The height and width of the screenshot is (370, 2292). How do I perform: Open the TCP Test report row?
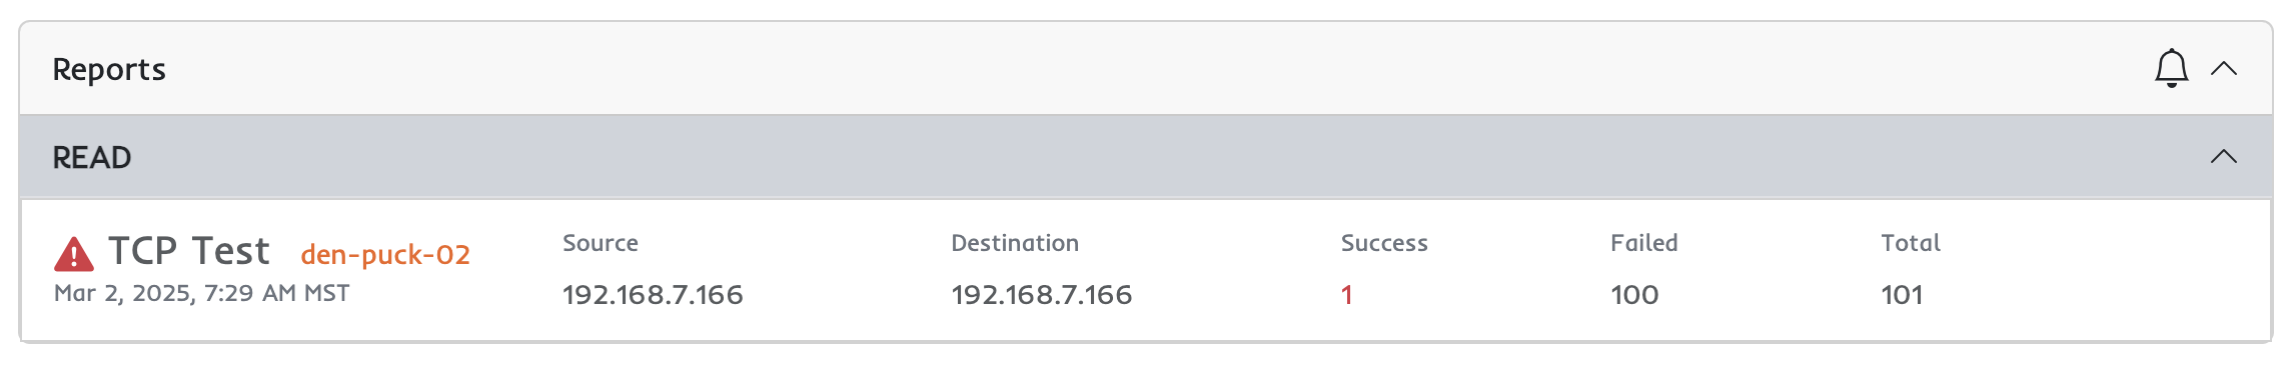(1145, 270)
